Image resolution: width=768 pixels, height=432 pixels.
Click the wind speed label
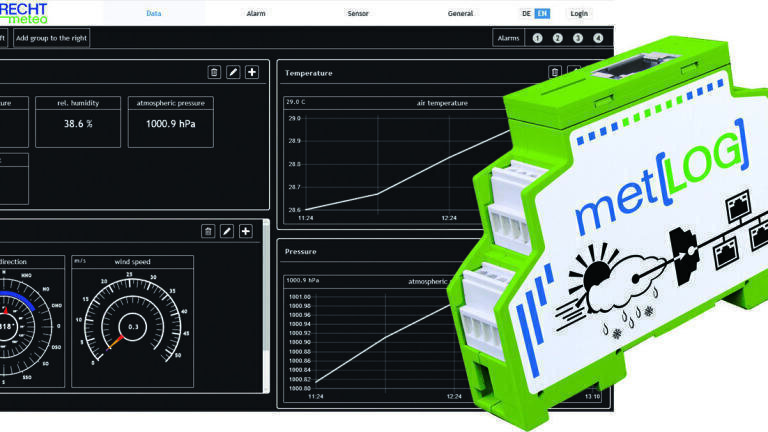(132, 262)
